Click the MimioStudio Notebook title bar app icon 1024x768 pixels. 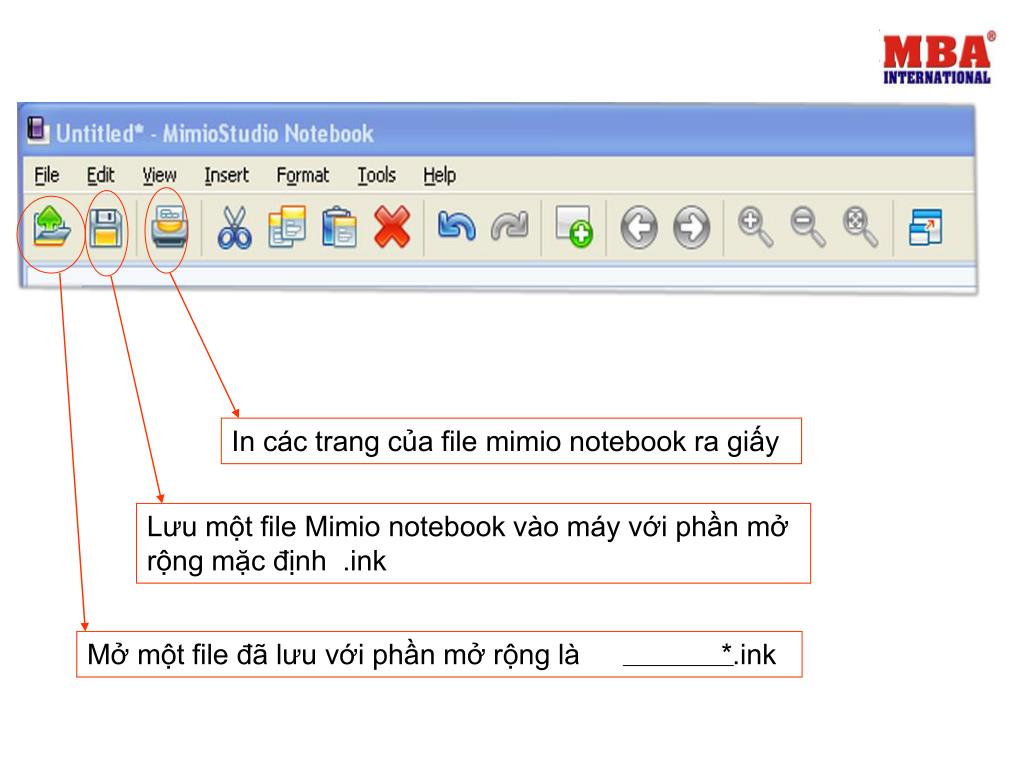38,130
